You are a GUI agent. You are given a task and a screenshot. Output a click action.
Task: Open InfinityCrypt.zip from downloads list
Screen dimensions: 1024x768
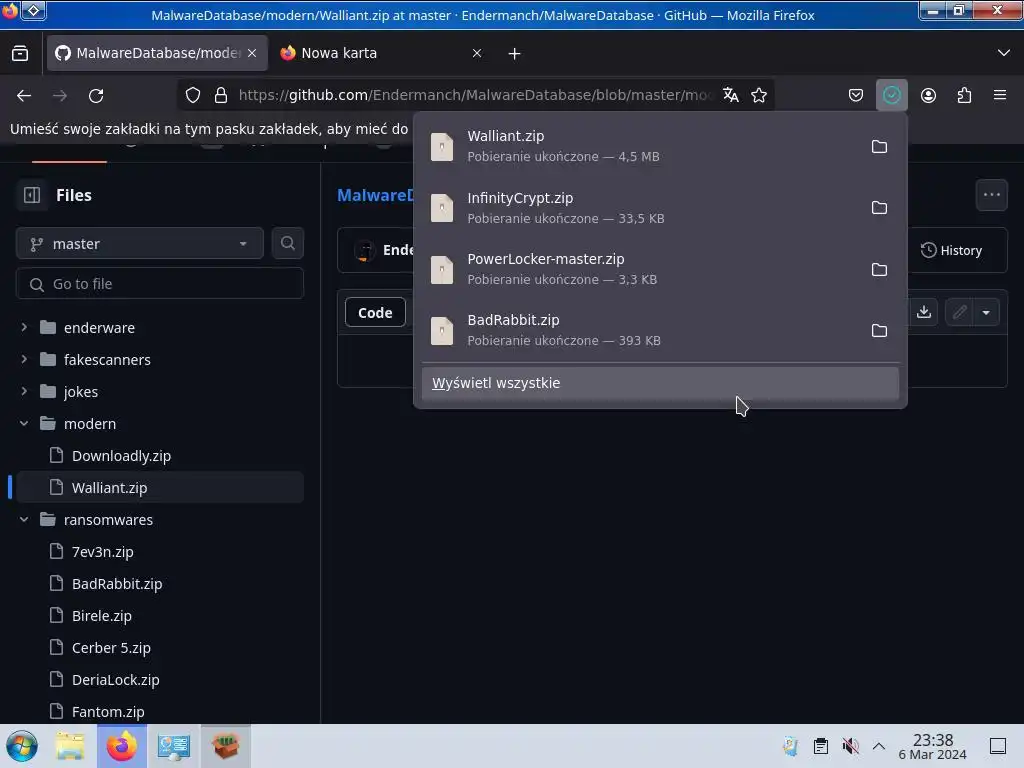[x=640, y=208]
